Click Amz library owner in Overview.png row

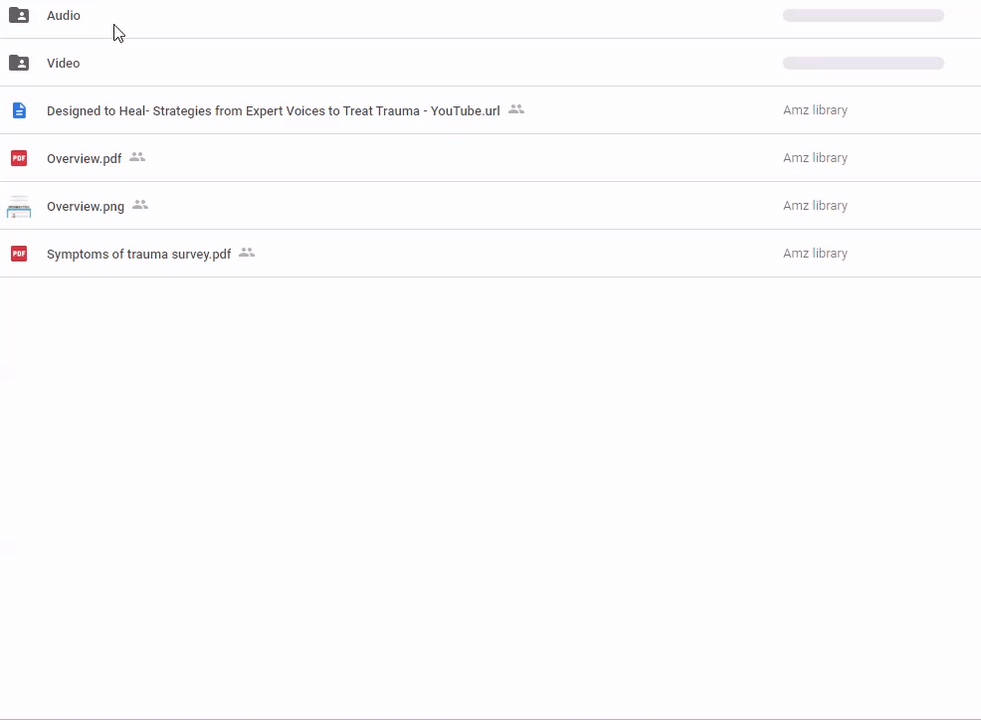(x=815, y=206)
